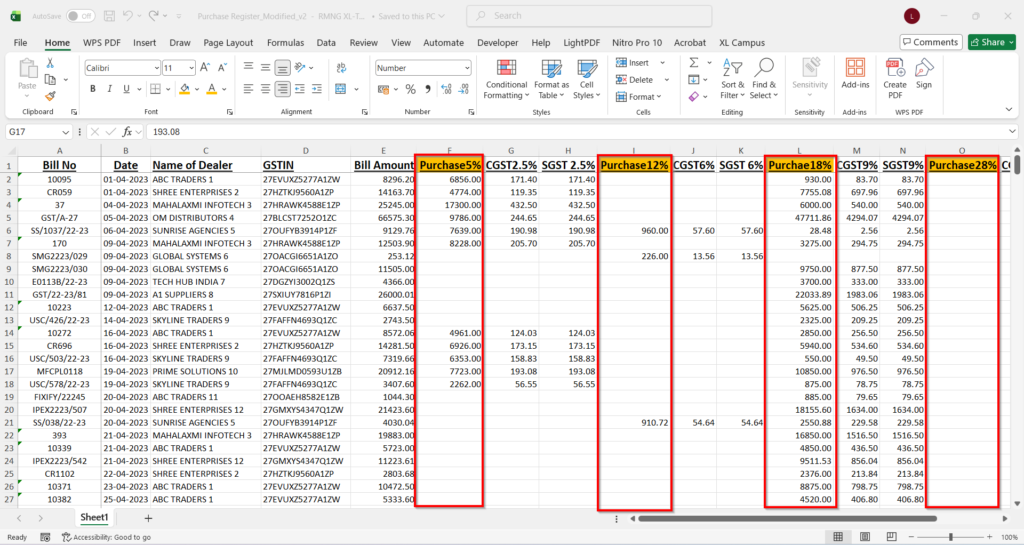This screenshot has width=1024, height=545.
Task: Click Create PDF in WPS PDF group
Action: point(895,78)
